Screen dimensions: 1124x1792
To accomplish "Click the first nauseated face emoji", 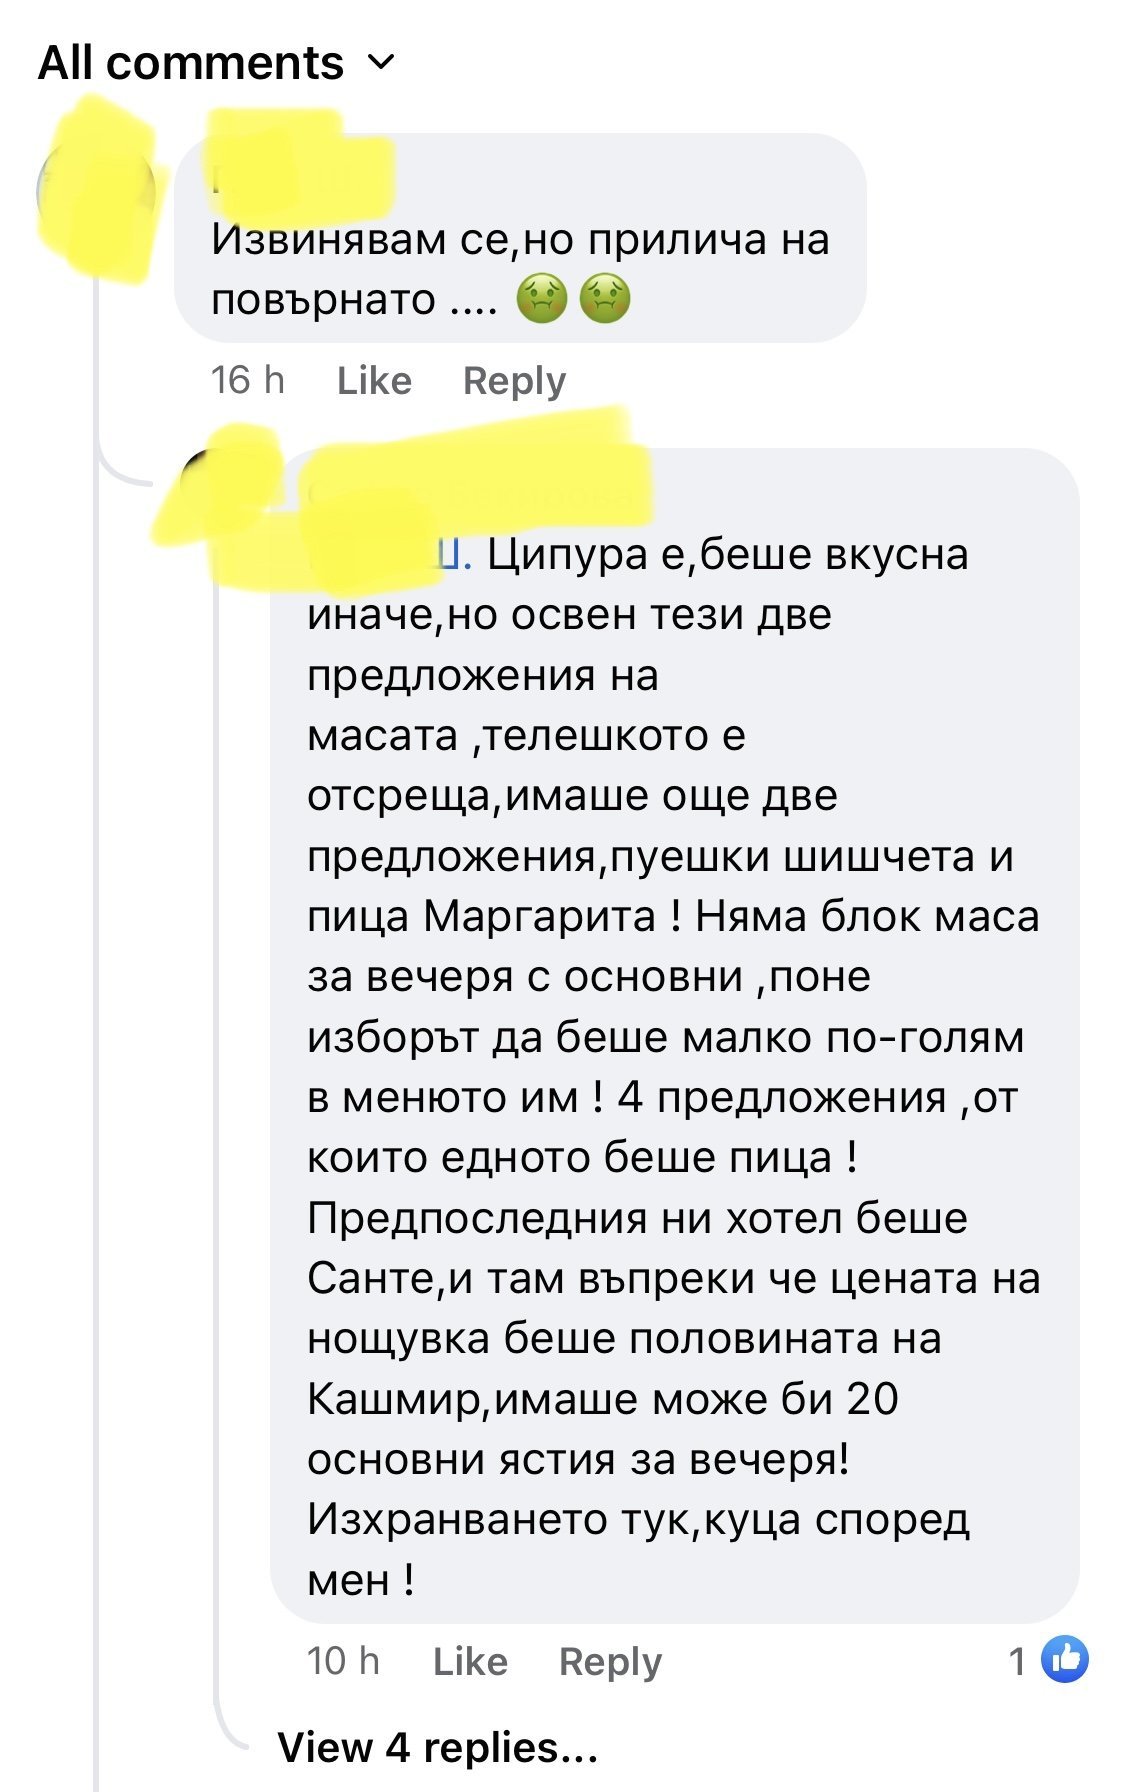I will coord(541,299).
